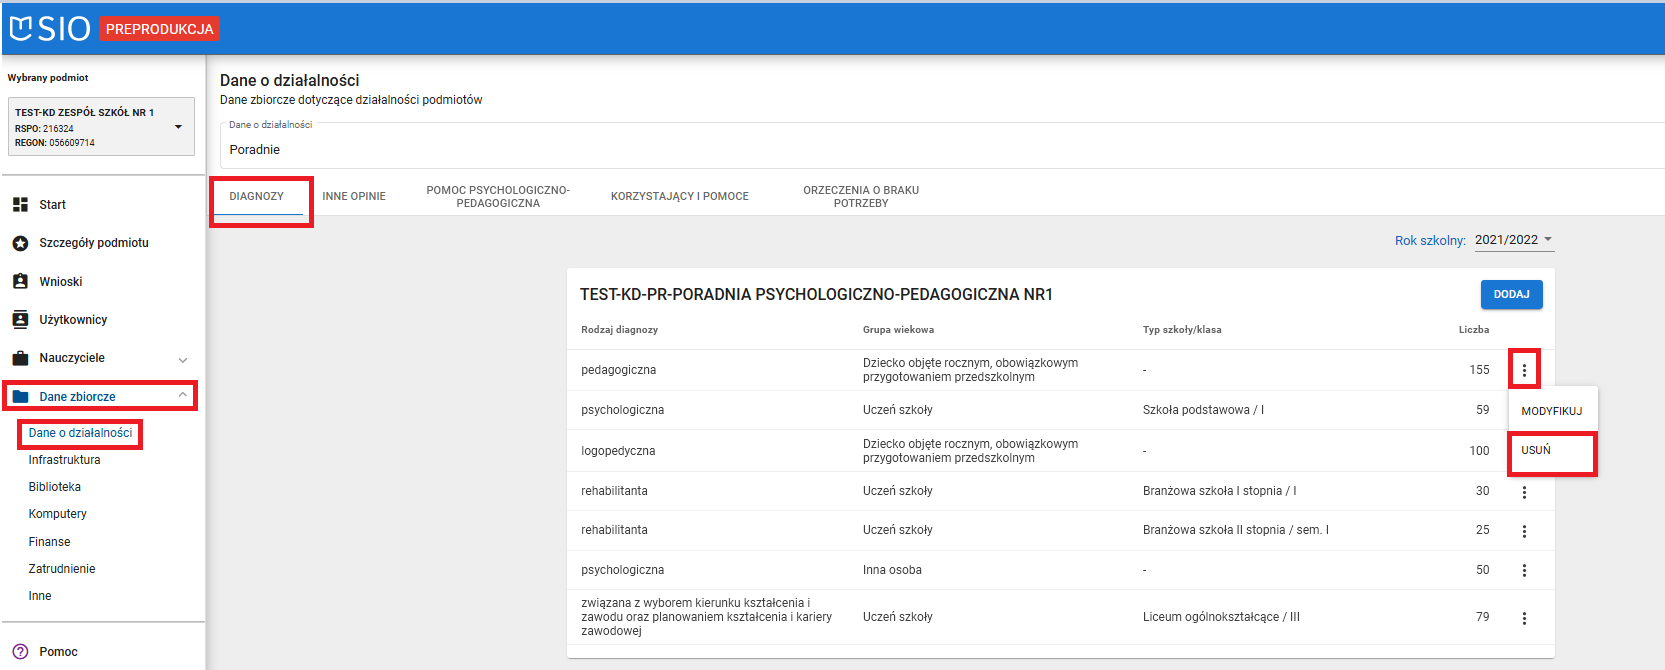Click the SIO logo in header
Viewport: 1665px width, 670px height.
pos(50,29)
